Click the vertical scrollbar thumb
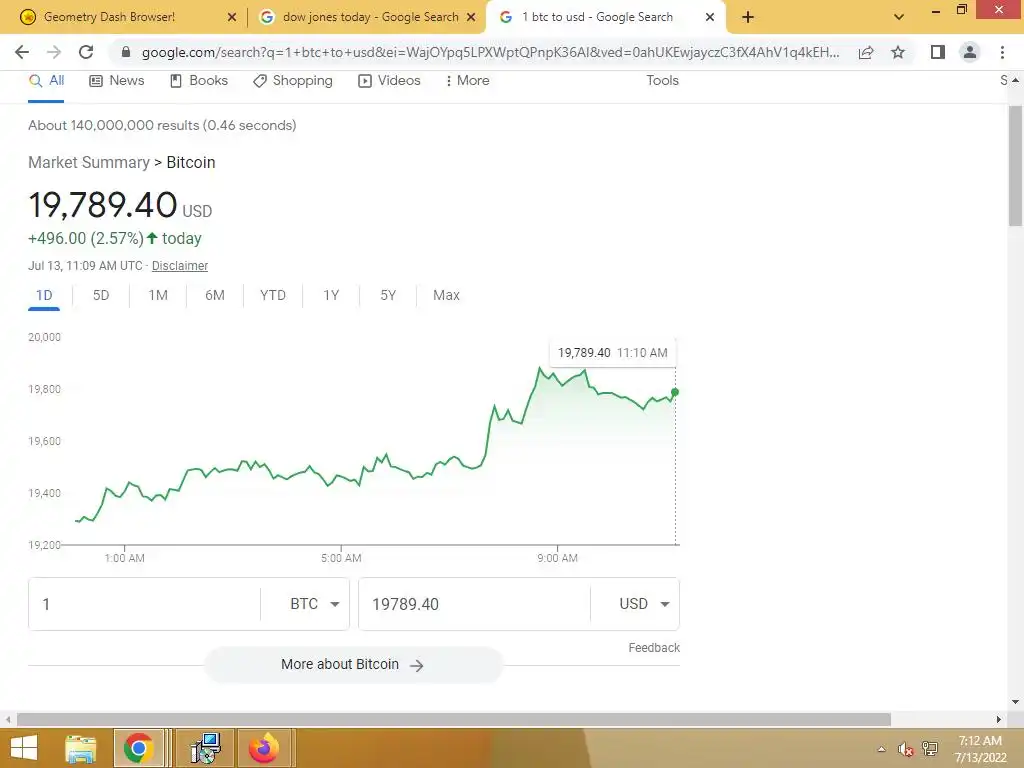This screenshot has height=768, width=1024. 1016,165
